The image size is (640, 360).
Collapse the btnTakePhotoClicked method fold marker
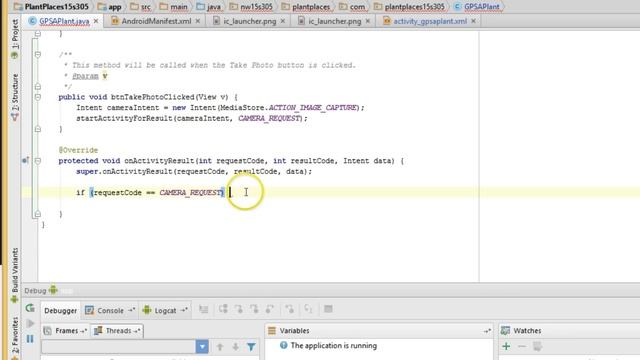point(38,97)
